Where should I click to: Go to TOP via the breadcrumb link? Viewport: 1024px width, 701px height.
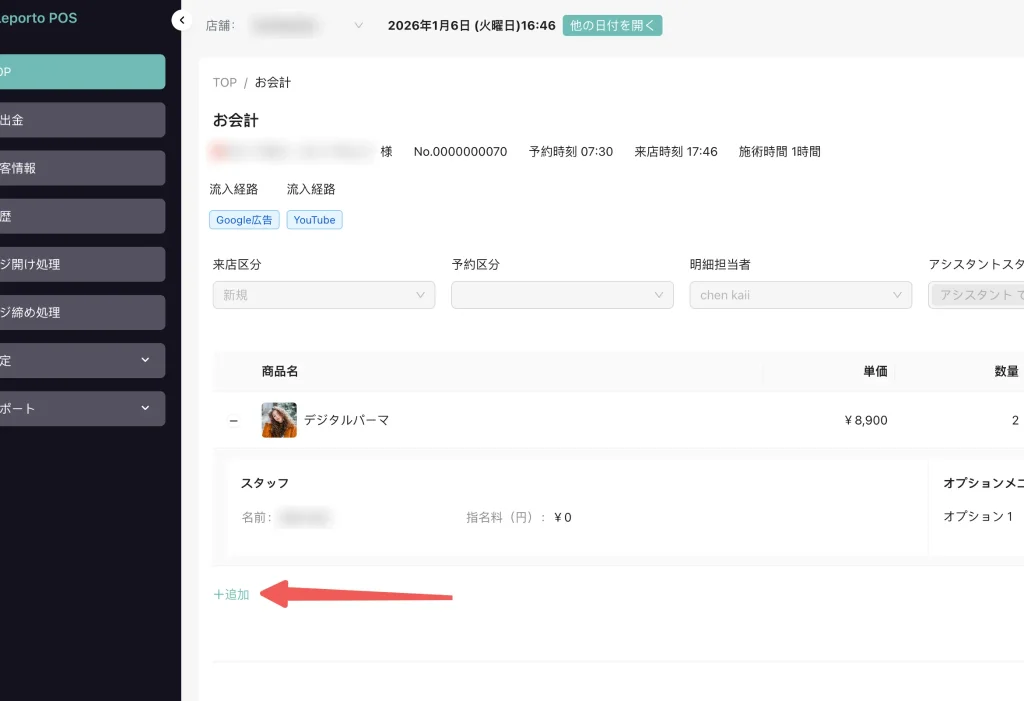[225, 83]
